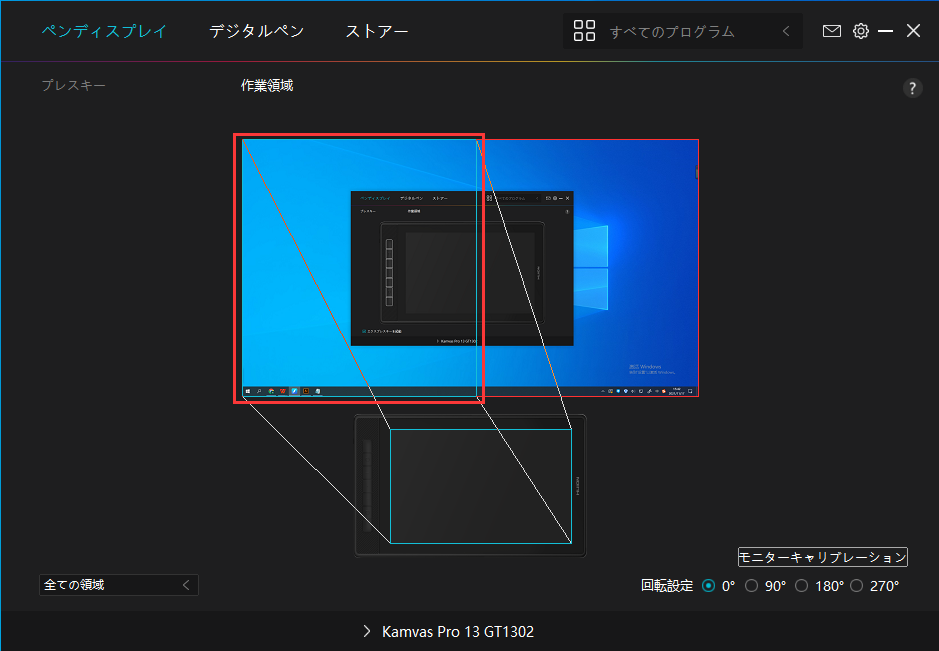The width and height of the screenshot is (939, 651).
Task: Choose the 270° rotation setting
Action: tap(856, 585)
